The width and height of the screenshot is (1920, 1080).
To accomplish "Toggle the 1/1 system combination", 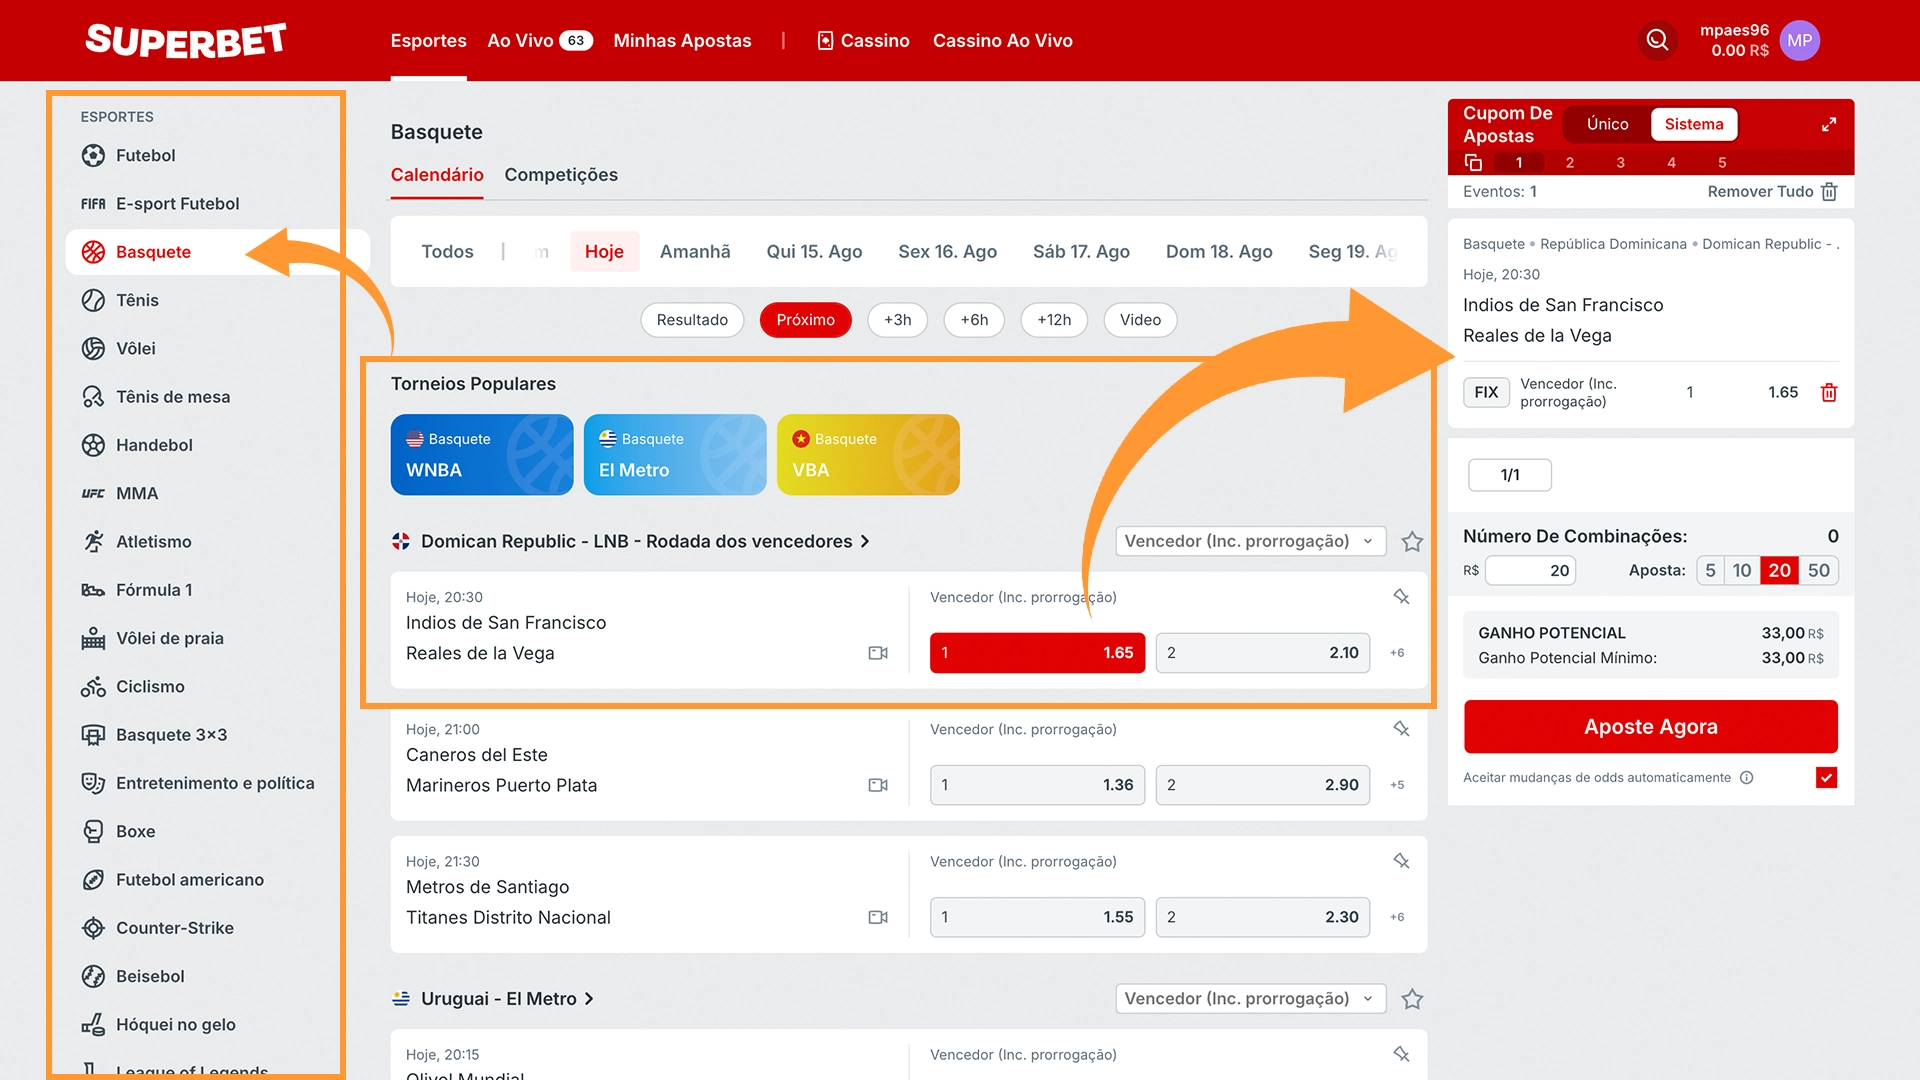I will point(1510,475).
